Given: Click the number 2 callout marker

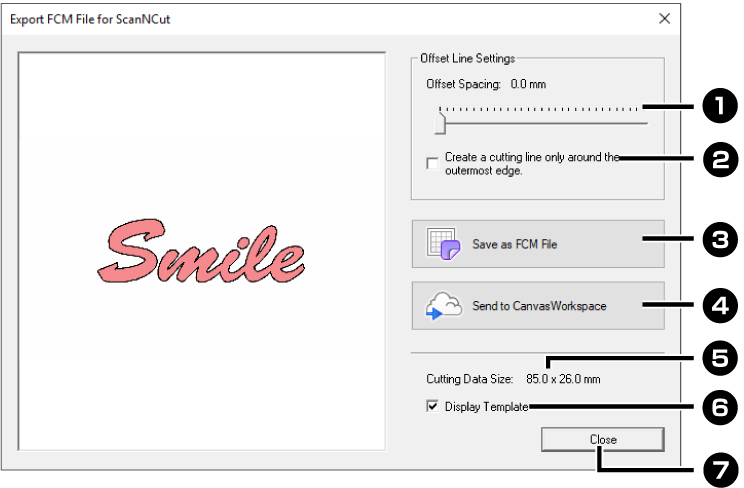Looking at the screenshot, I should click(720, 159).
